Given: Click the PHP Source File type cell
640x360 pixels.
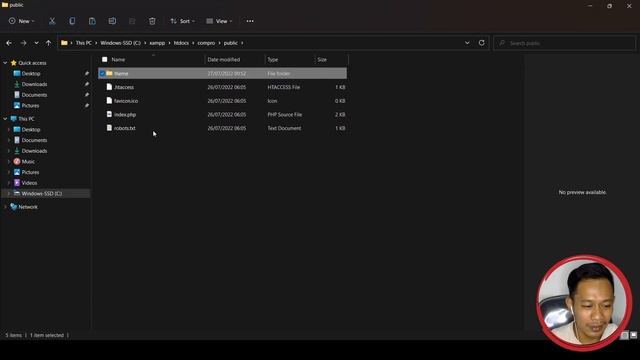Looking at the screenshot, I should (284, 115).
